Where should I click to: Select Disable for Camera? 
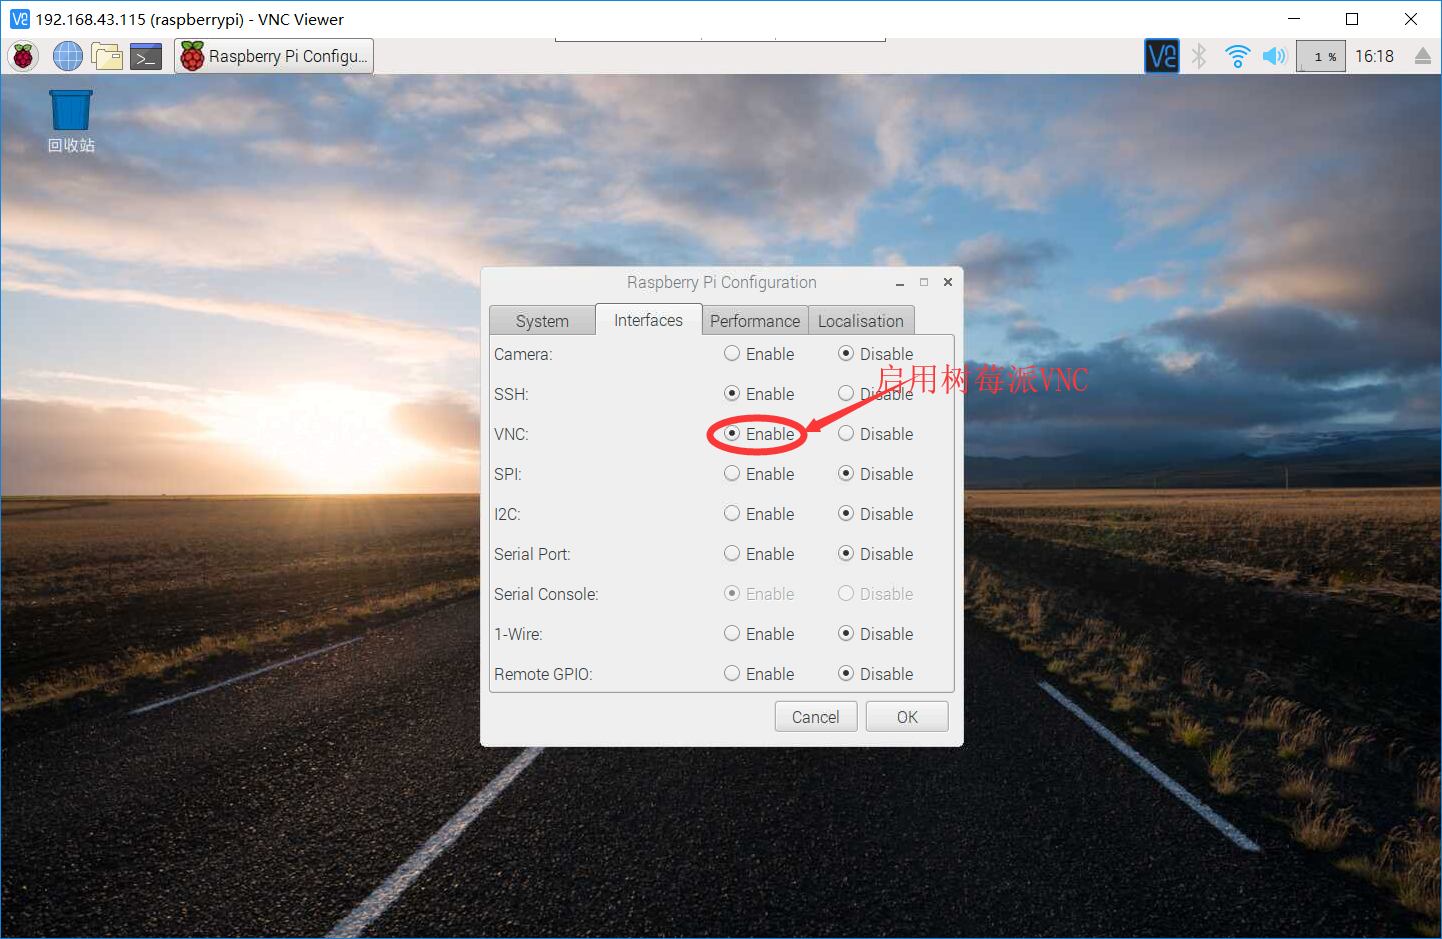point(875,354)
